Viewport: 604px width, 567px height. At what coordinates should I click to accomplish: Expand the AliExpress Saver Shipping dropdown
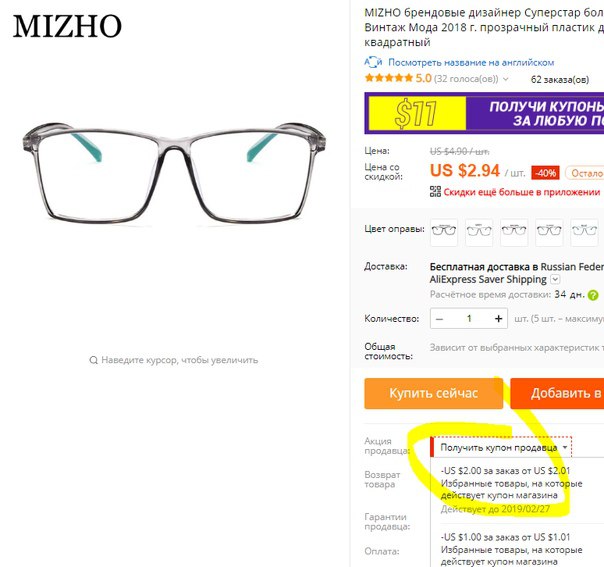coord(555,279)
